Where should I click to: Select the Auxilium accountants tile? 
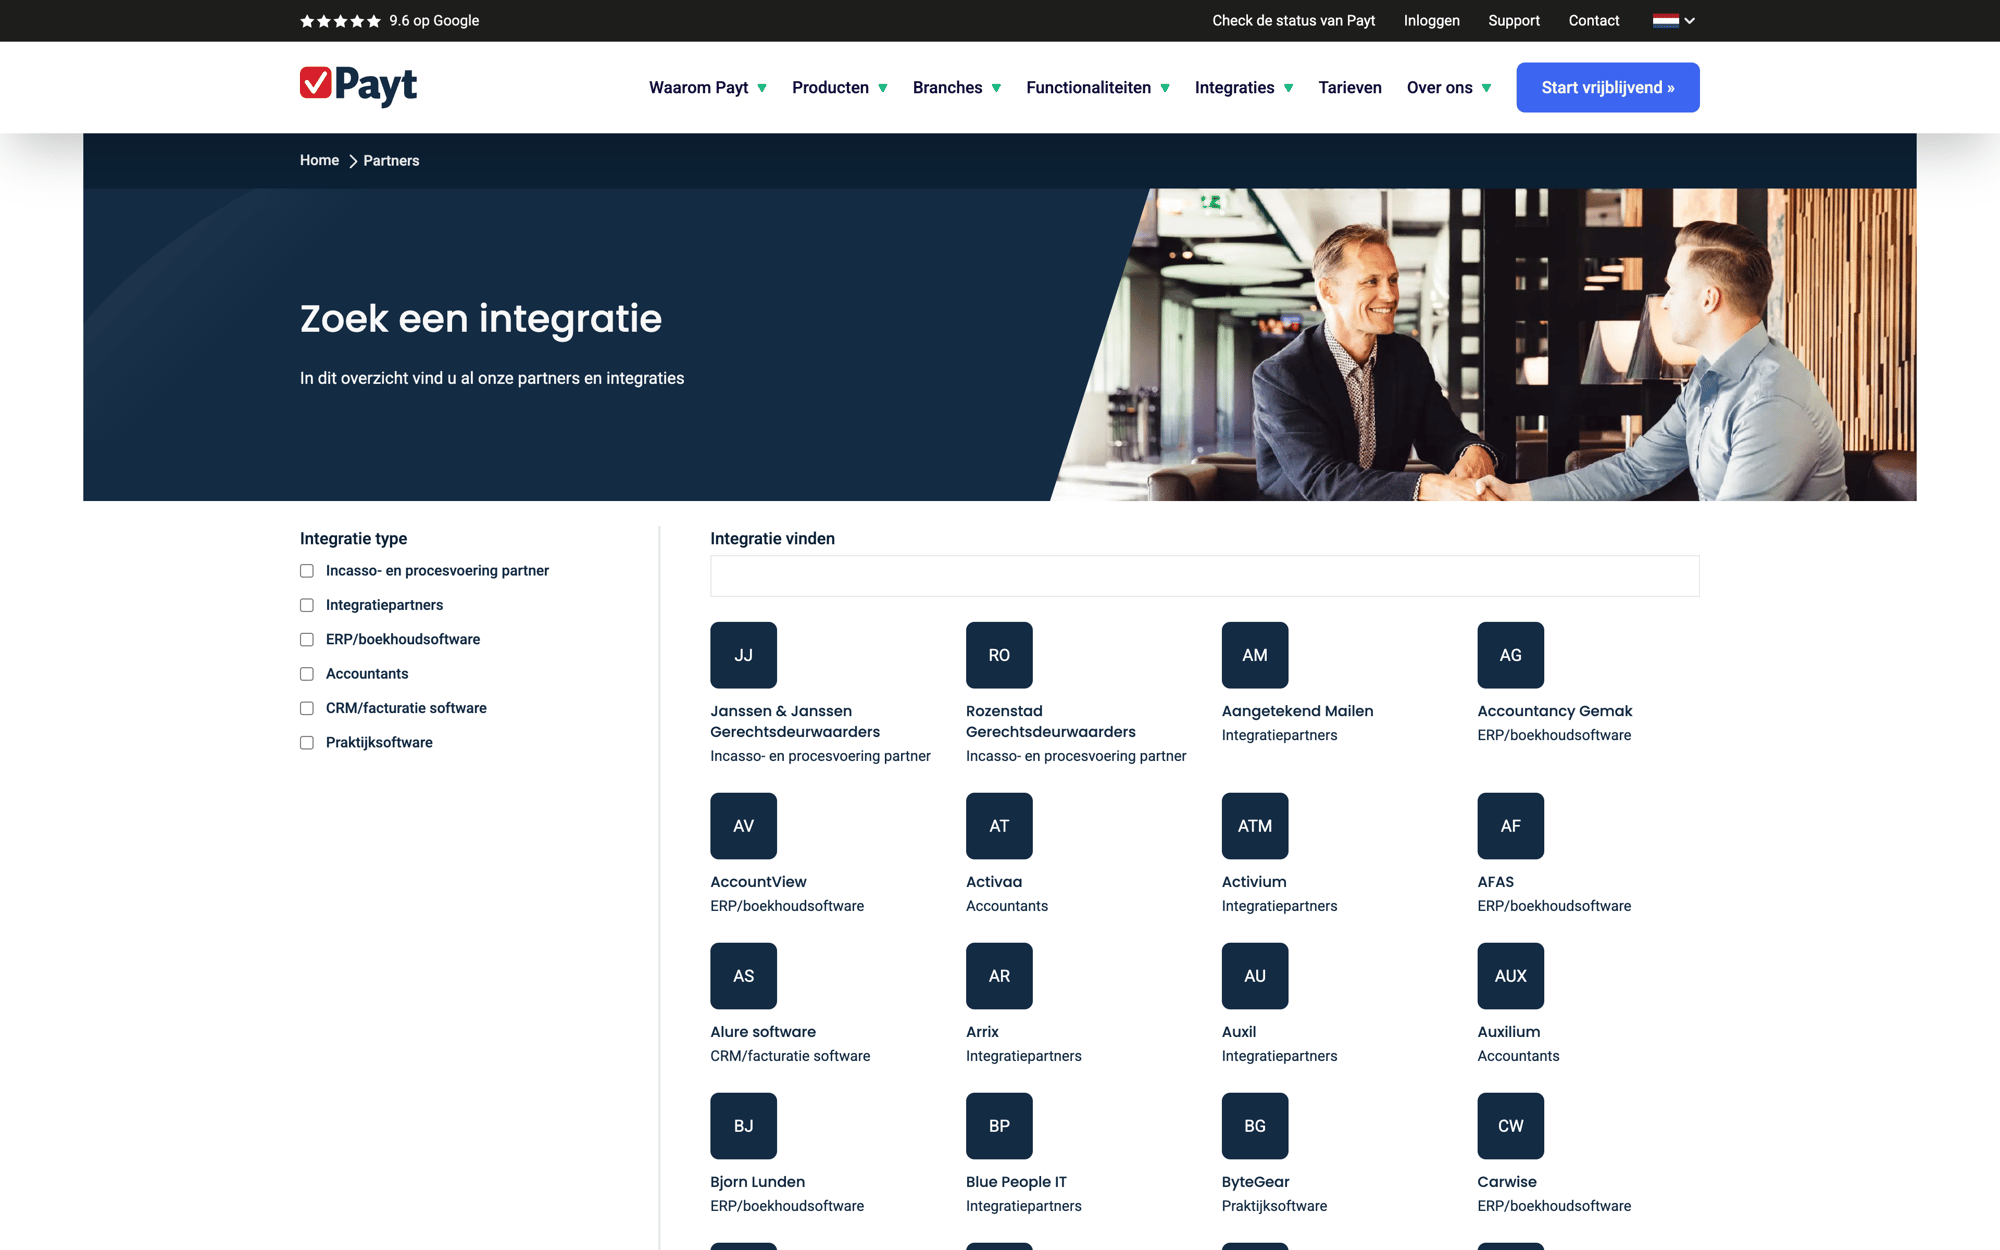[1510, 976]
